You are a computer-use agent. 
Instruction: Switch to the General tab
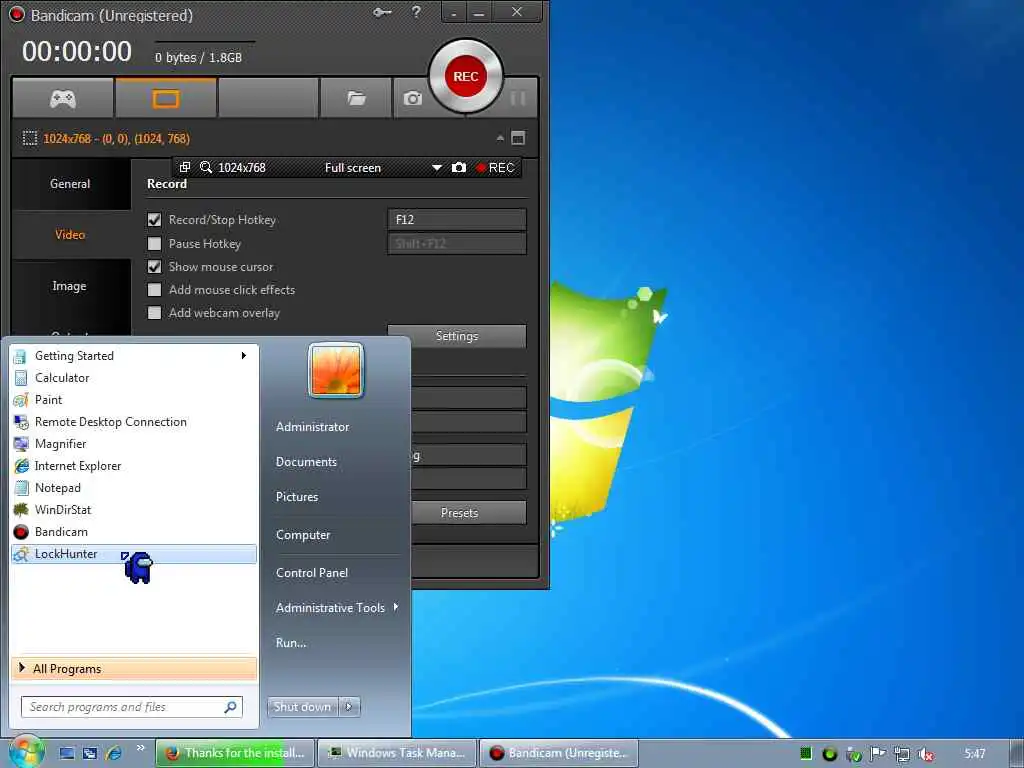click(71, 184)
